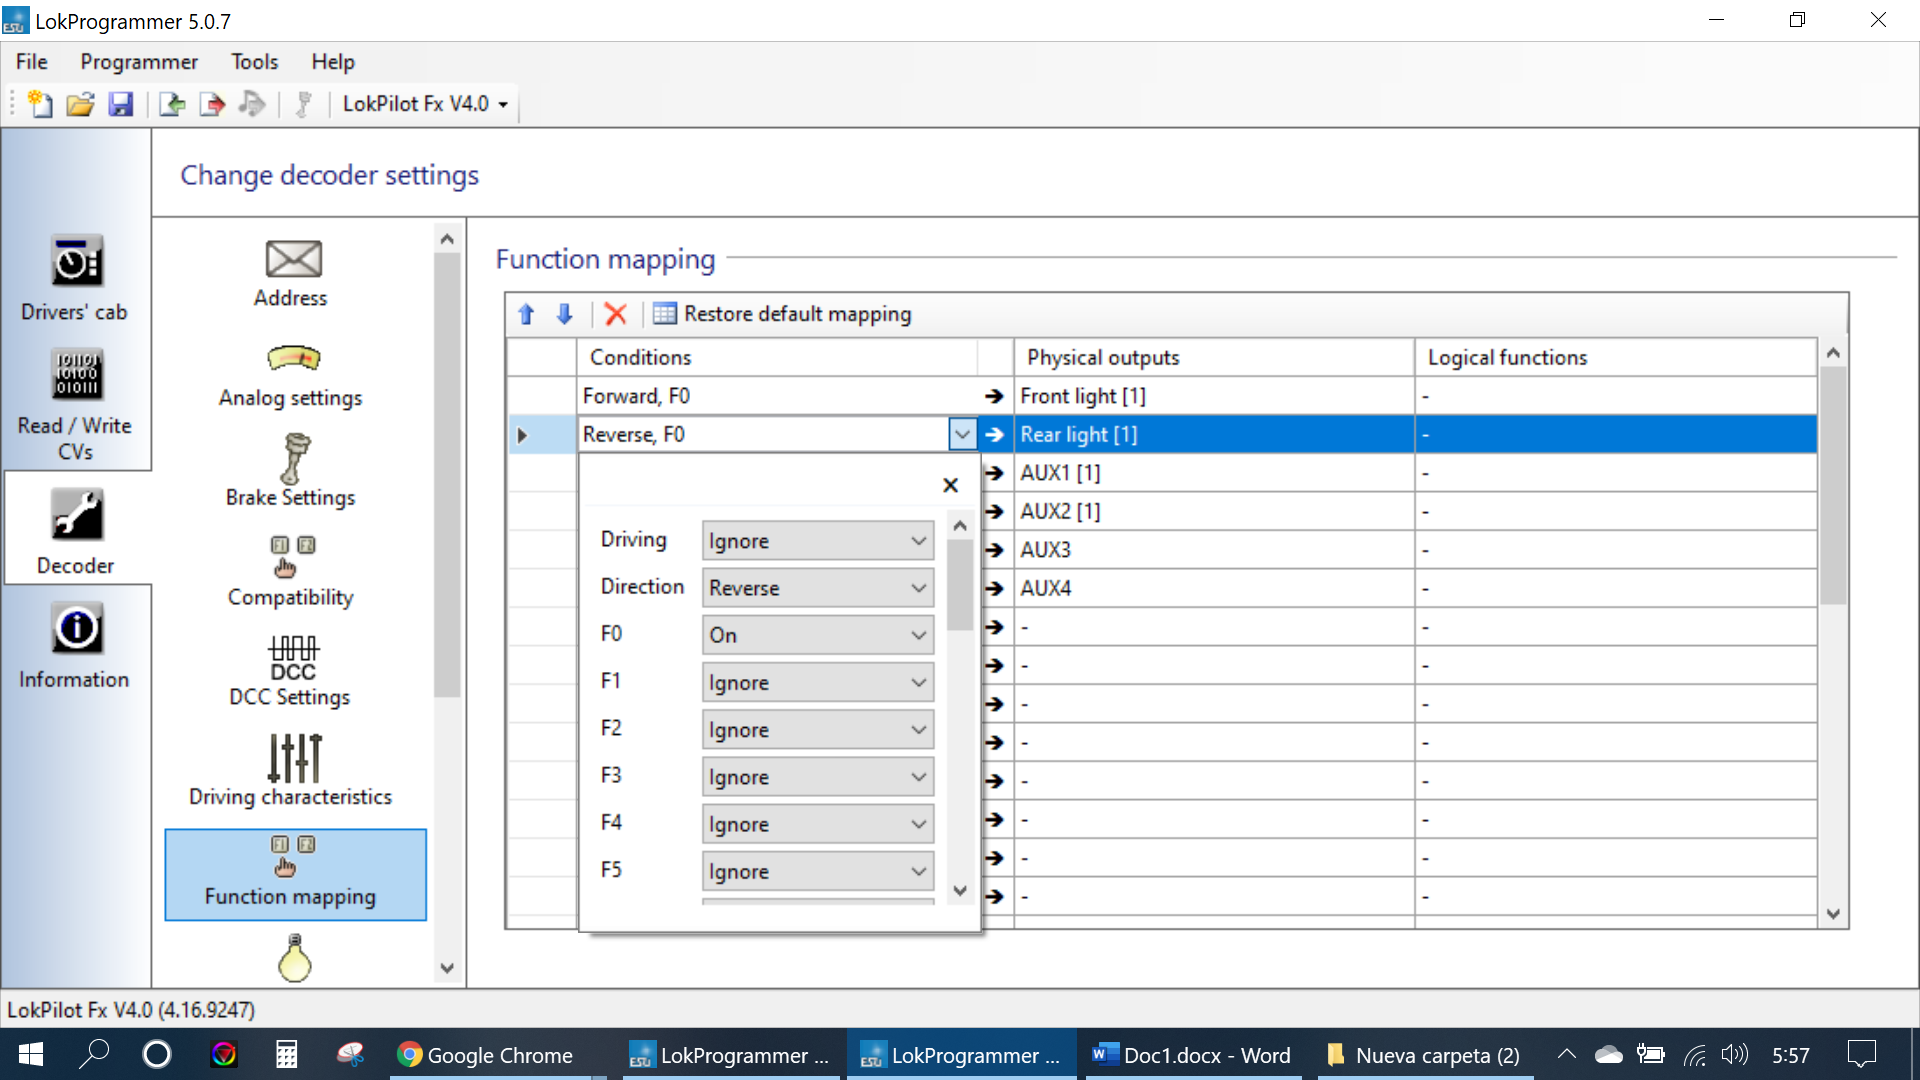The width and height of the screenshot is (1920, 1080).
Task: Delete the mapping row with red X
Action: tap(616, 314)
